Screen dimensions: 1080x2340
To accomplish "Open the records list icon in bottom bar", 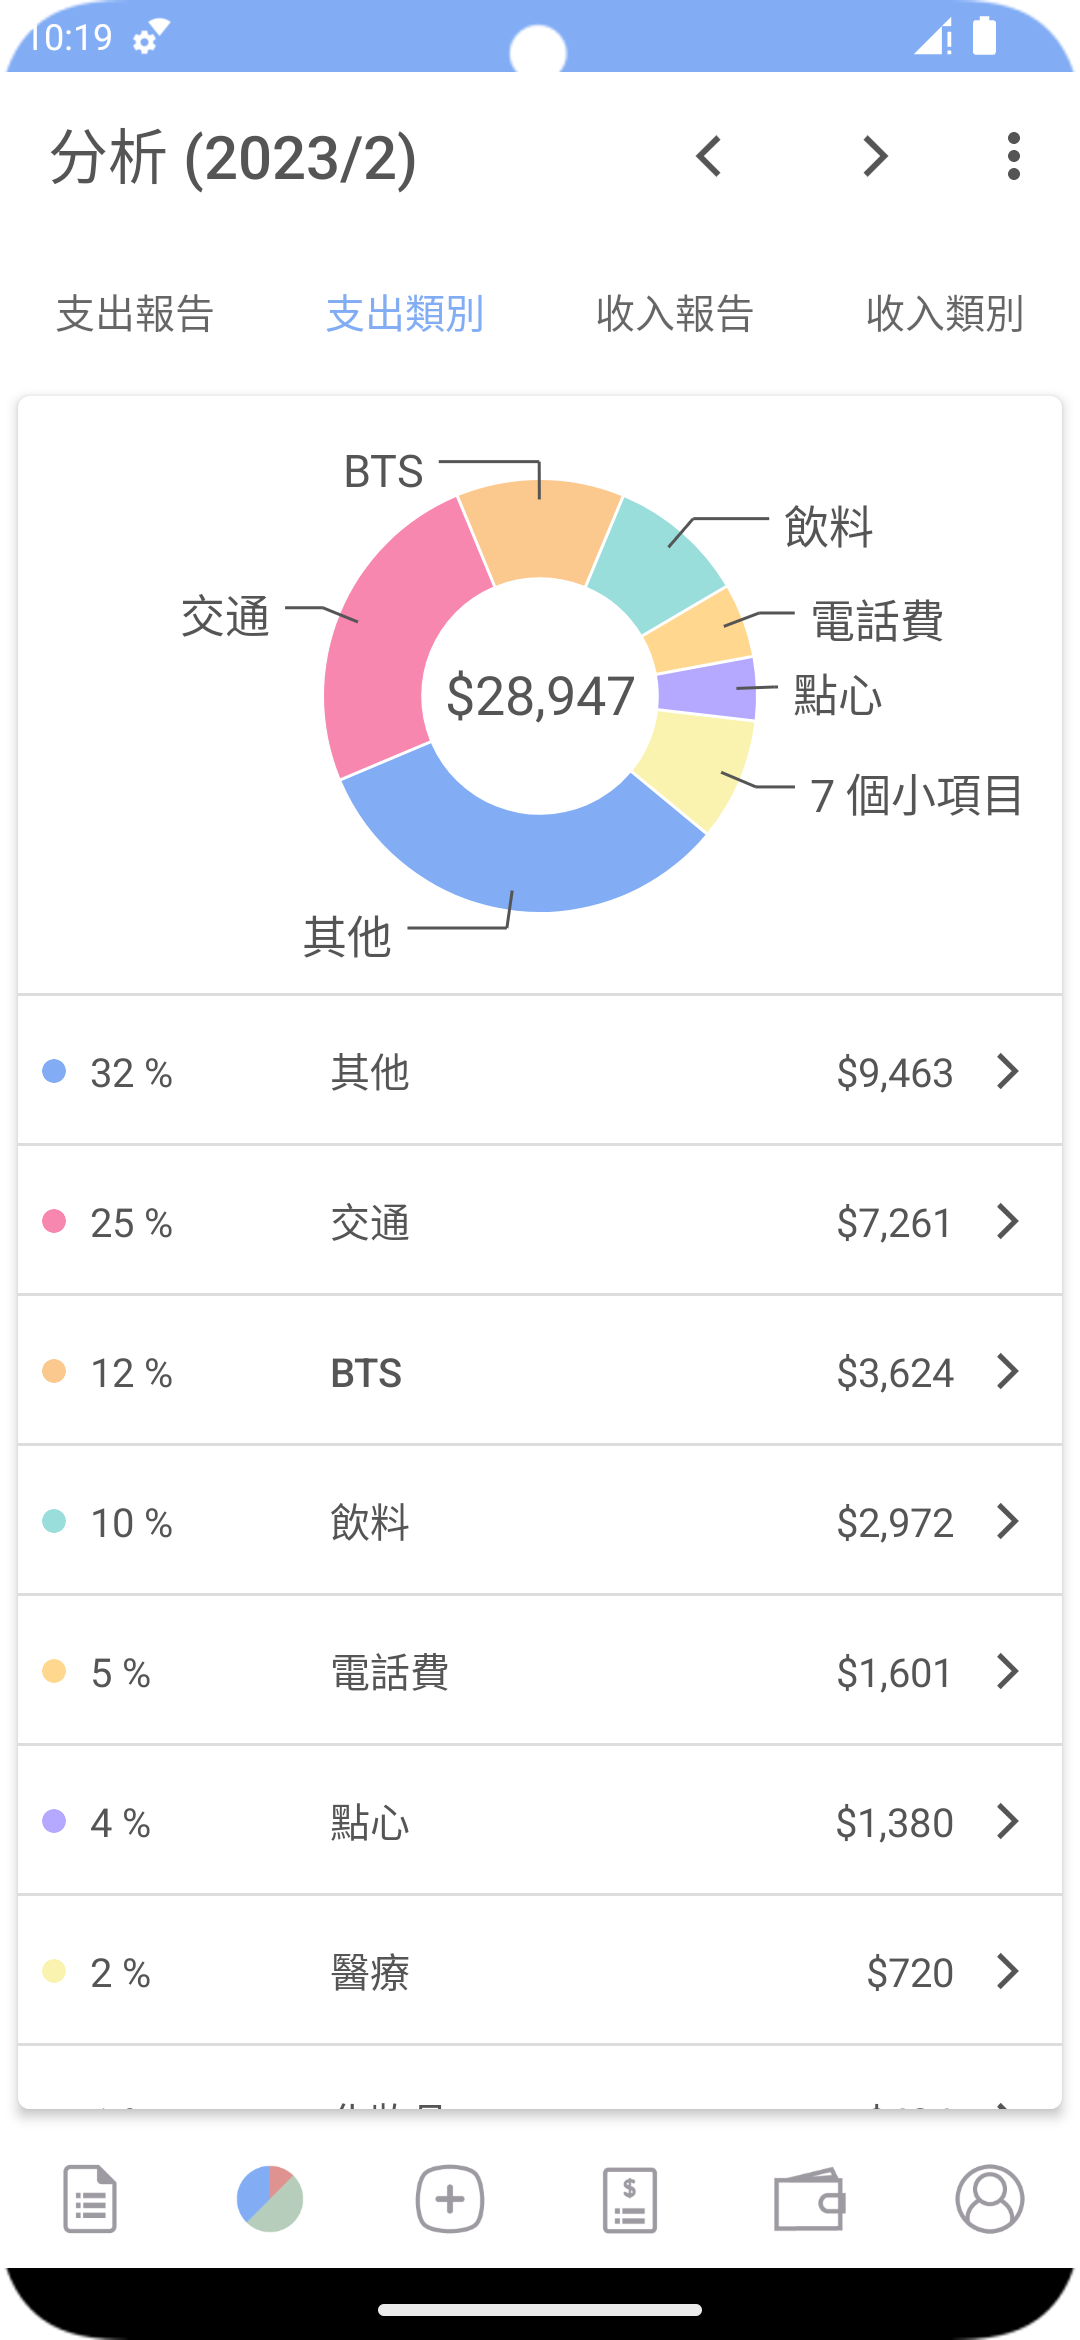I will pos(90,2199).
